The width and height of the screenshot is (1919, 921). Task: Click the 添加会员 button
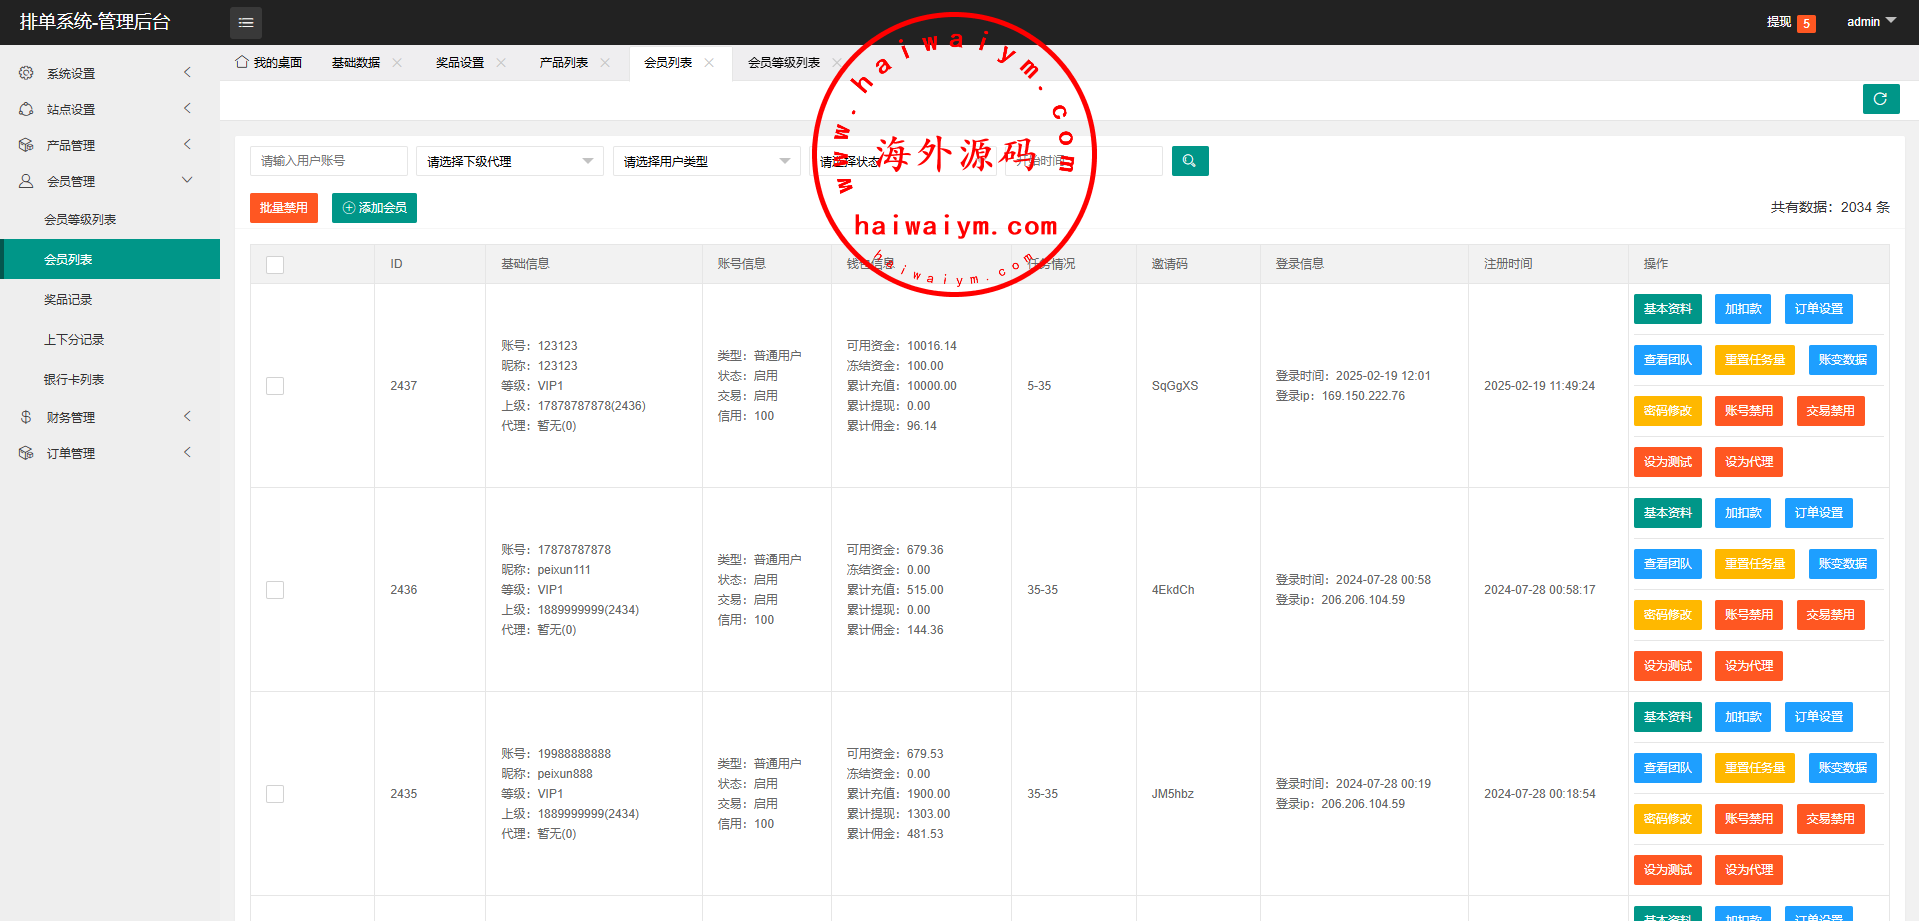click(374, 208)
